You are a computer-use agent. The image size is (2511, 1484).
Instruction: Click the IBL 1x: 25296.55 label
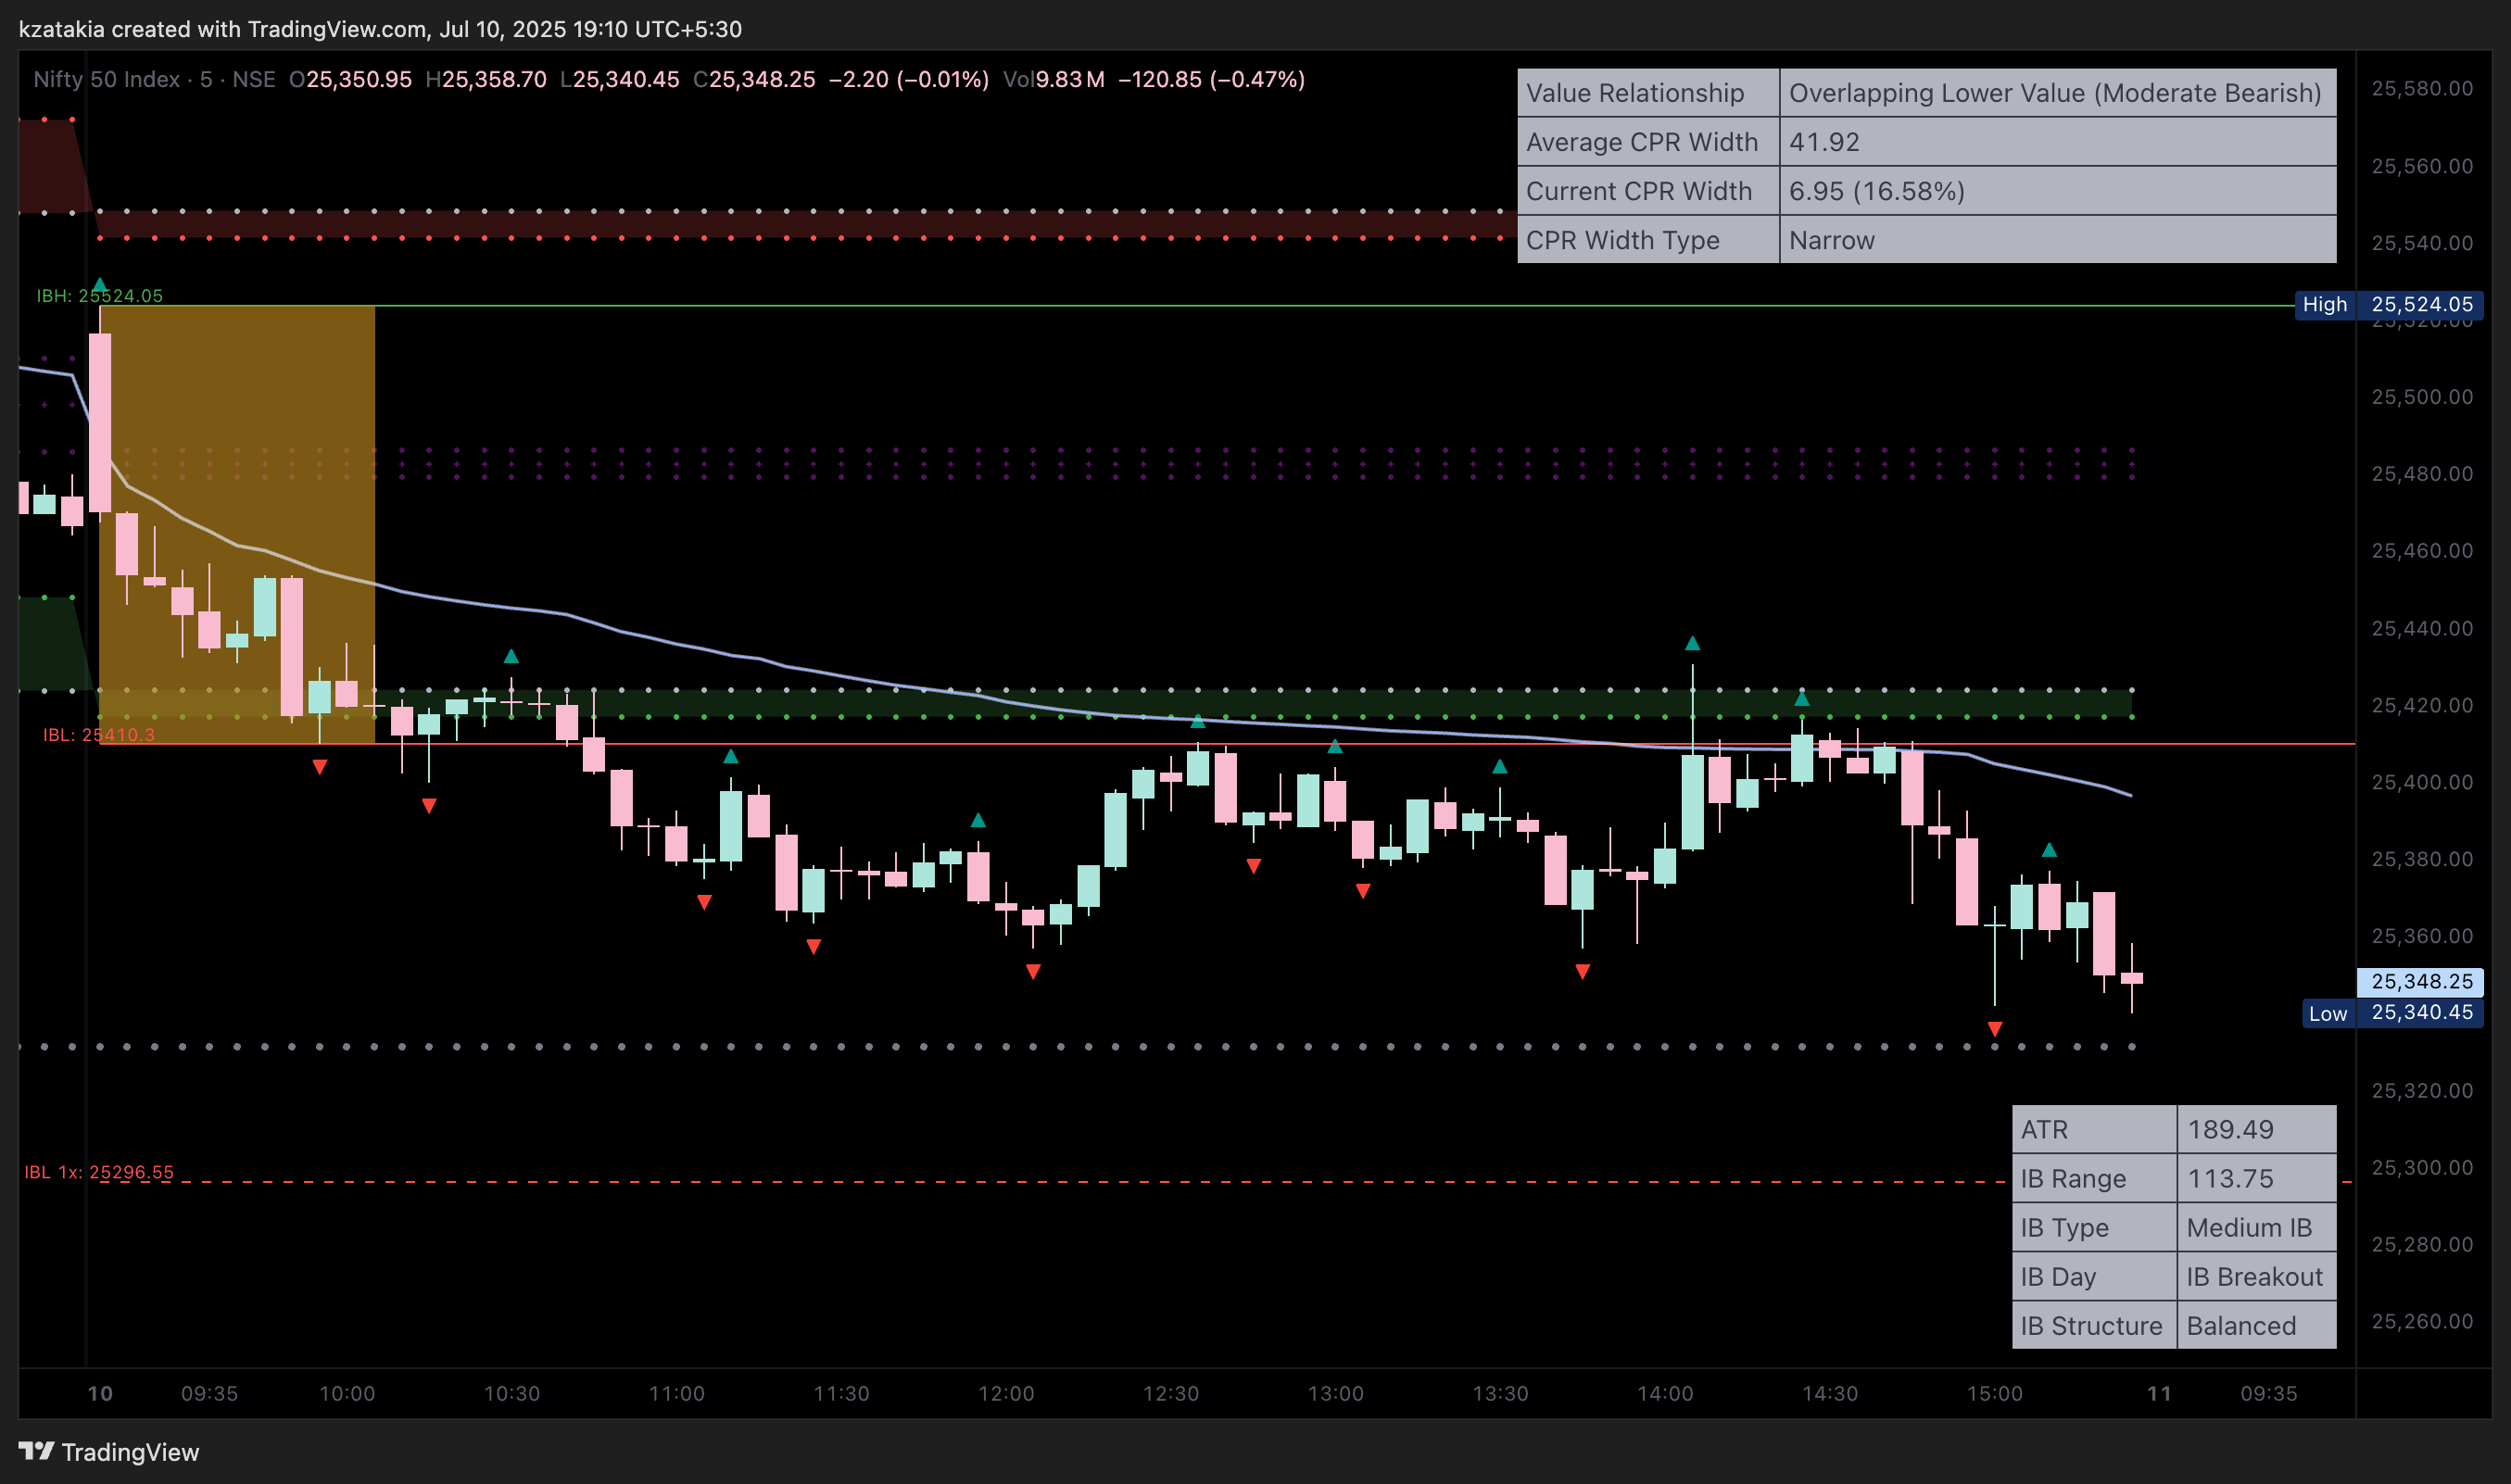(x=98, y=1171)
